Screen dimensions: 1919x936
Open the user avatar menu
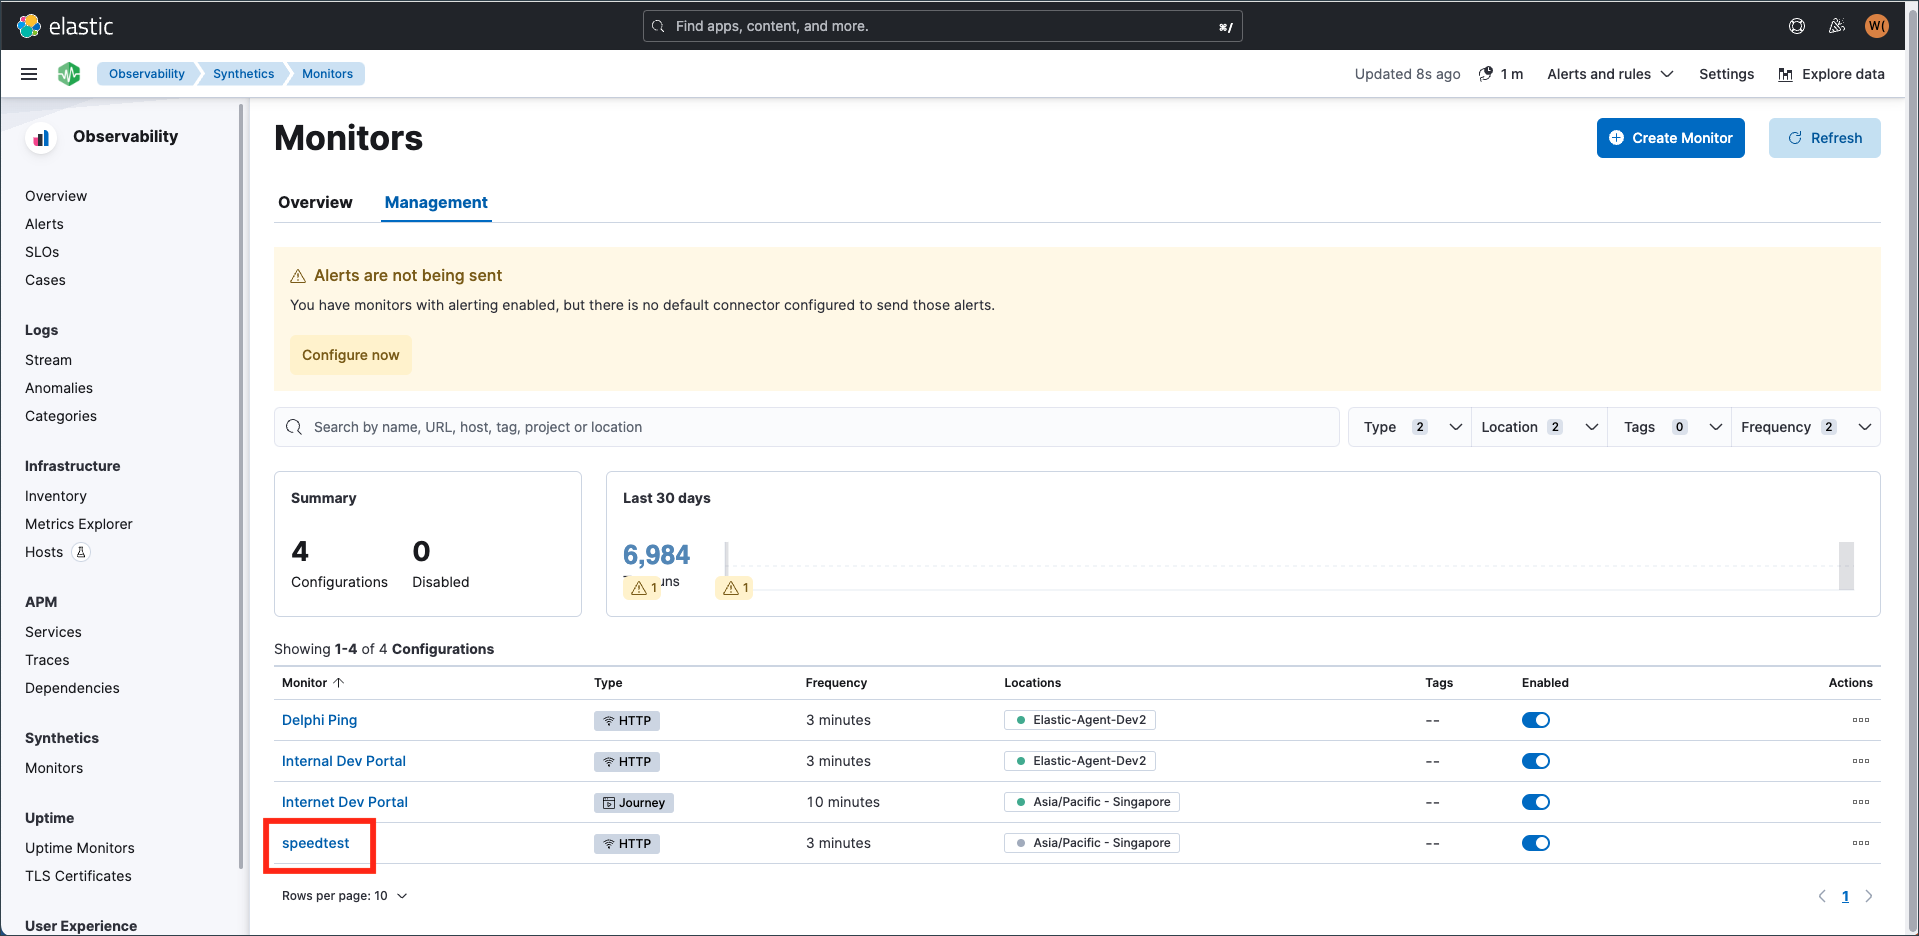(1876, 26)
